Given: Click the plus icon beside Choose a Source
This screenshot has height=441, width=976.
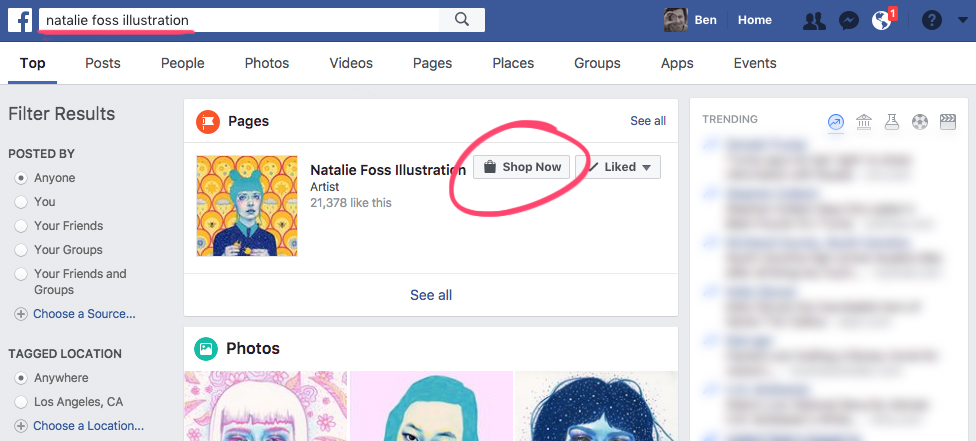Looking at the screenshot, I should point(21,315).
